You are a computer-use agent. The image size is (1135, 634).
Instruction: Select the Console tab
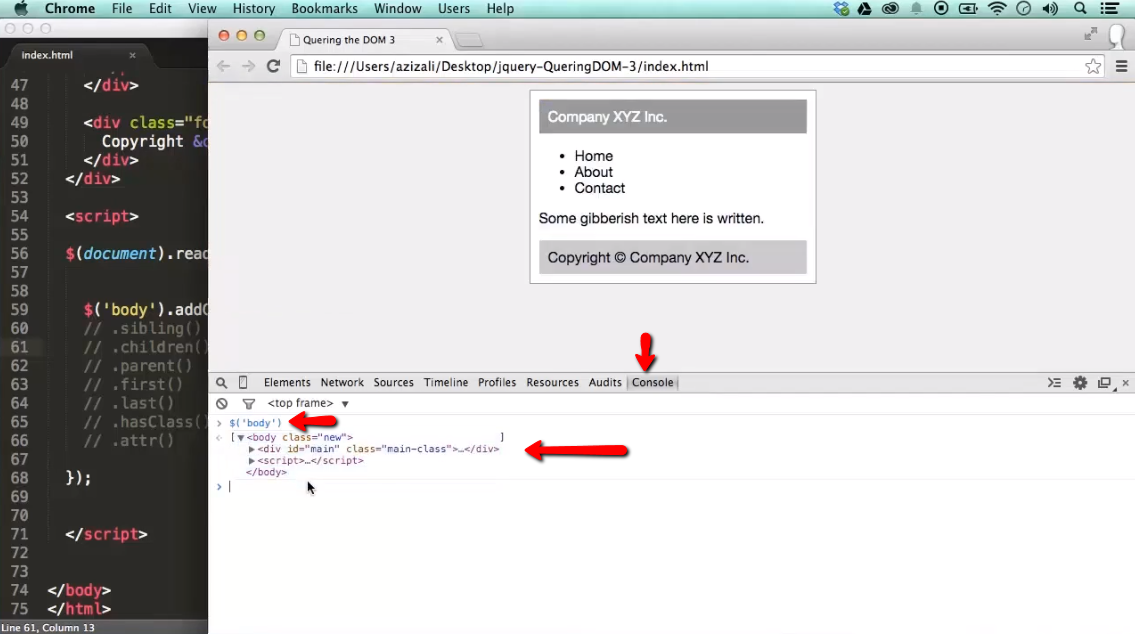[x=652, y=382]
